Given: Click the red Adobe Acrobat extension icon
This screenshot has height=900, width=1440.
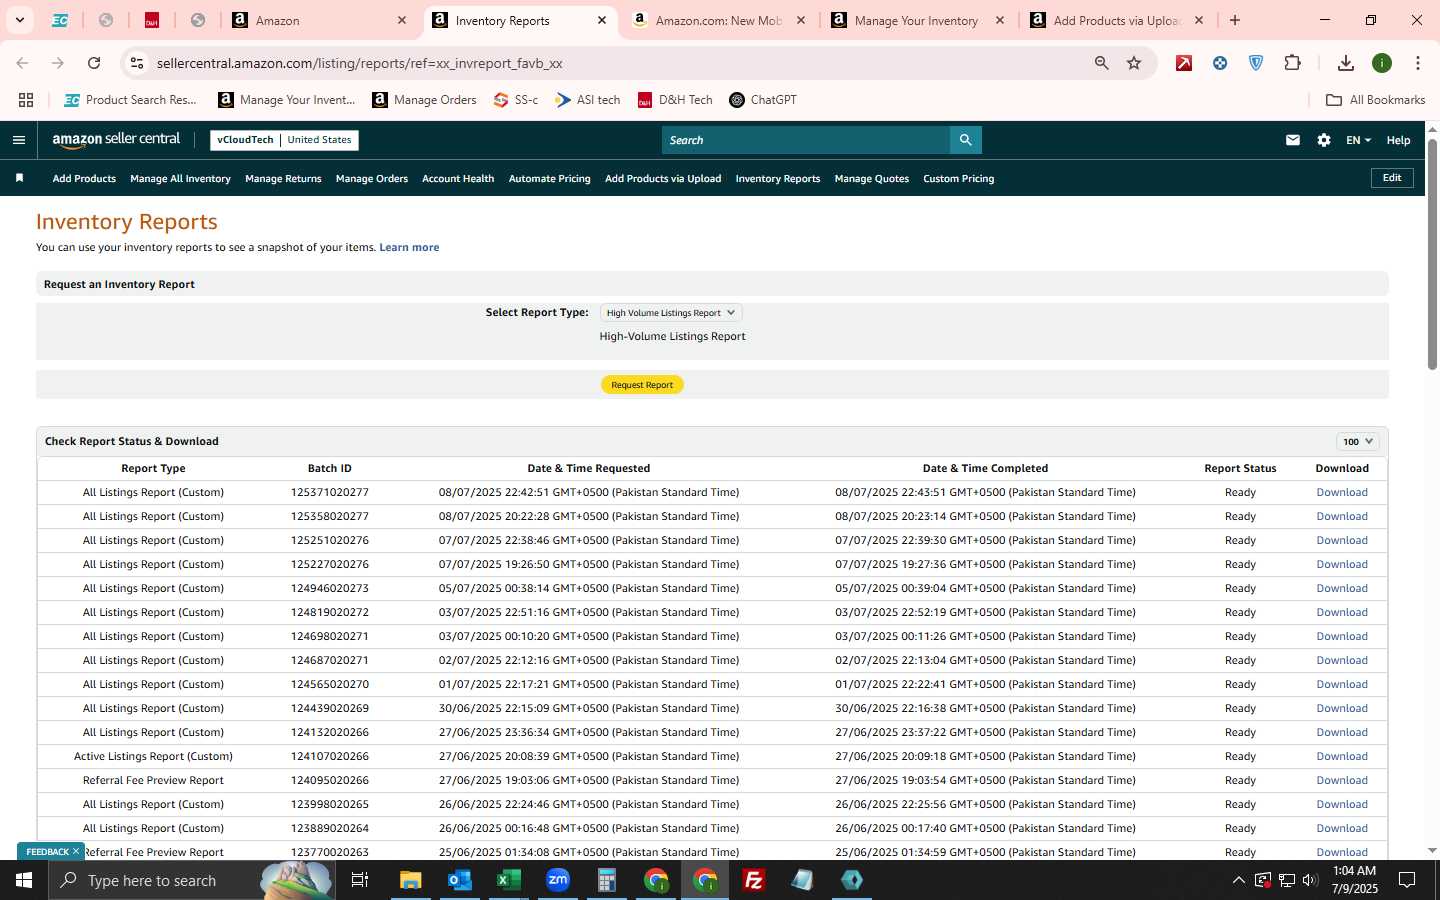Looking at the screenshot, I should click(x=1184, y=63).
